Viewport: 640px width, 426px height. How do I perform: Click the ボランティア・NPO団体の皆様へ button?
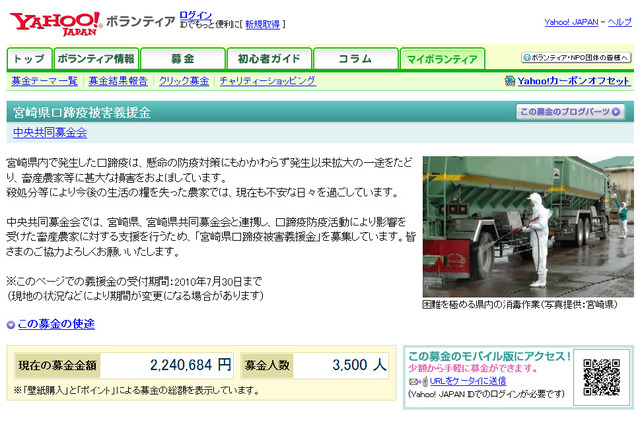point(576,58)
